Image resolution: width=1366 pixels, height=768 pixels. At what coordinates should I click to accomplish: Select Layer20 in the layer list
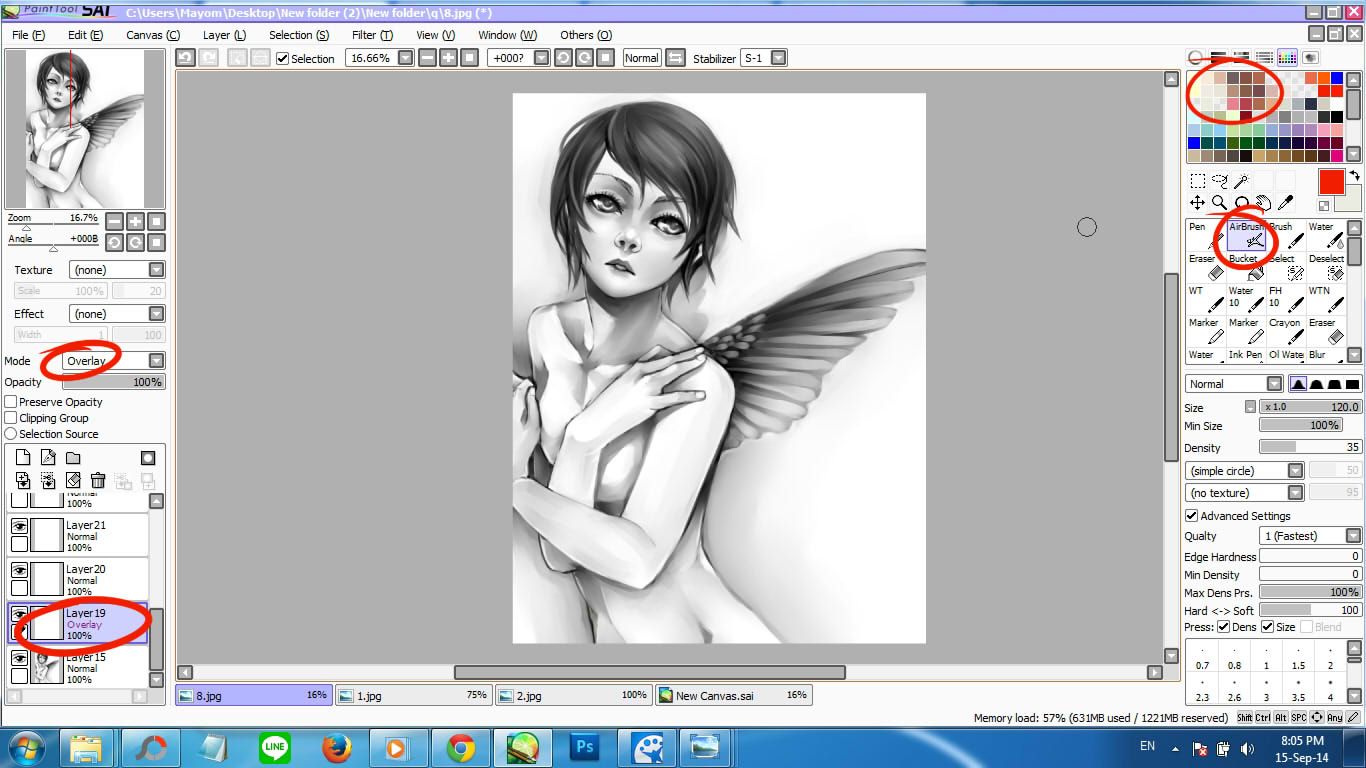(x=78, y=579)
